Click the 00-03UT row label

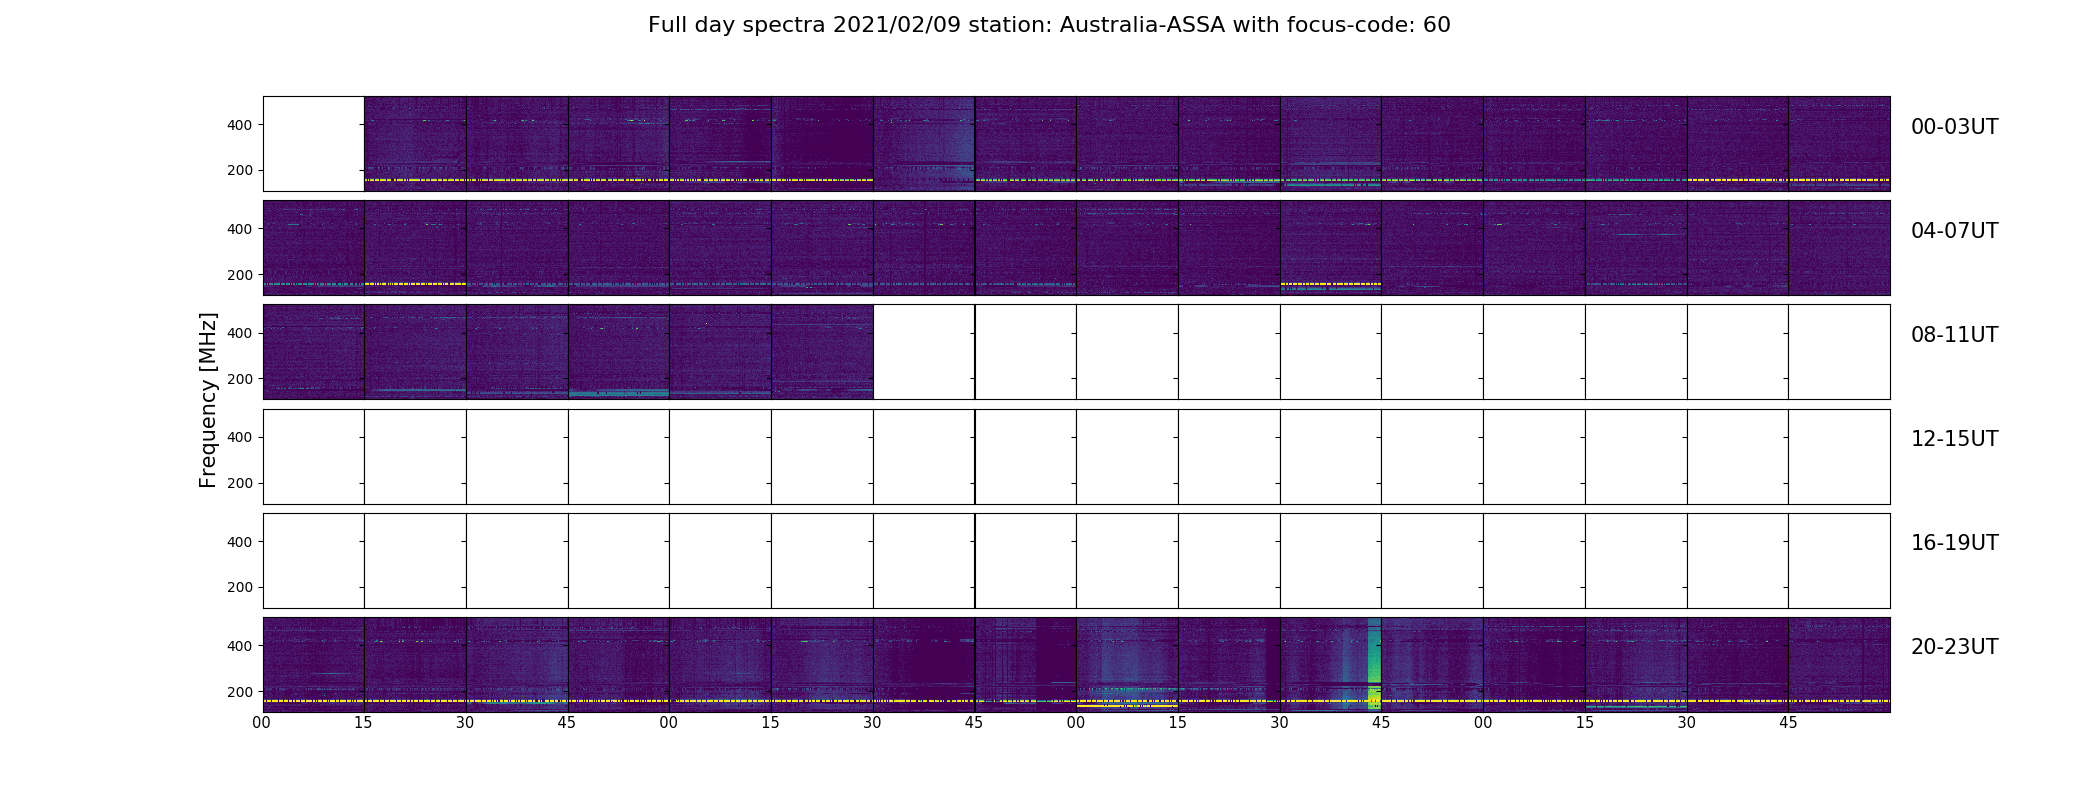tap(1954, 127)
